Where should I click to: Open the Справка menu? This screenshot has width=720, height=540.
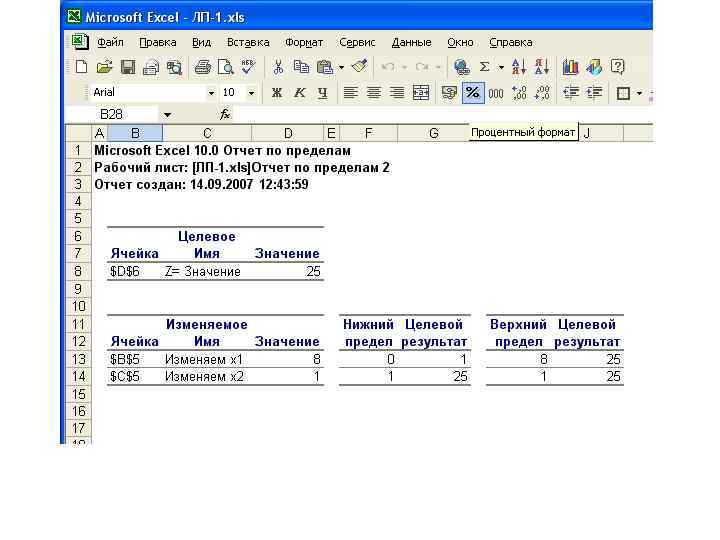click(511, 42)
